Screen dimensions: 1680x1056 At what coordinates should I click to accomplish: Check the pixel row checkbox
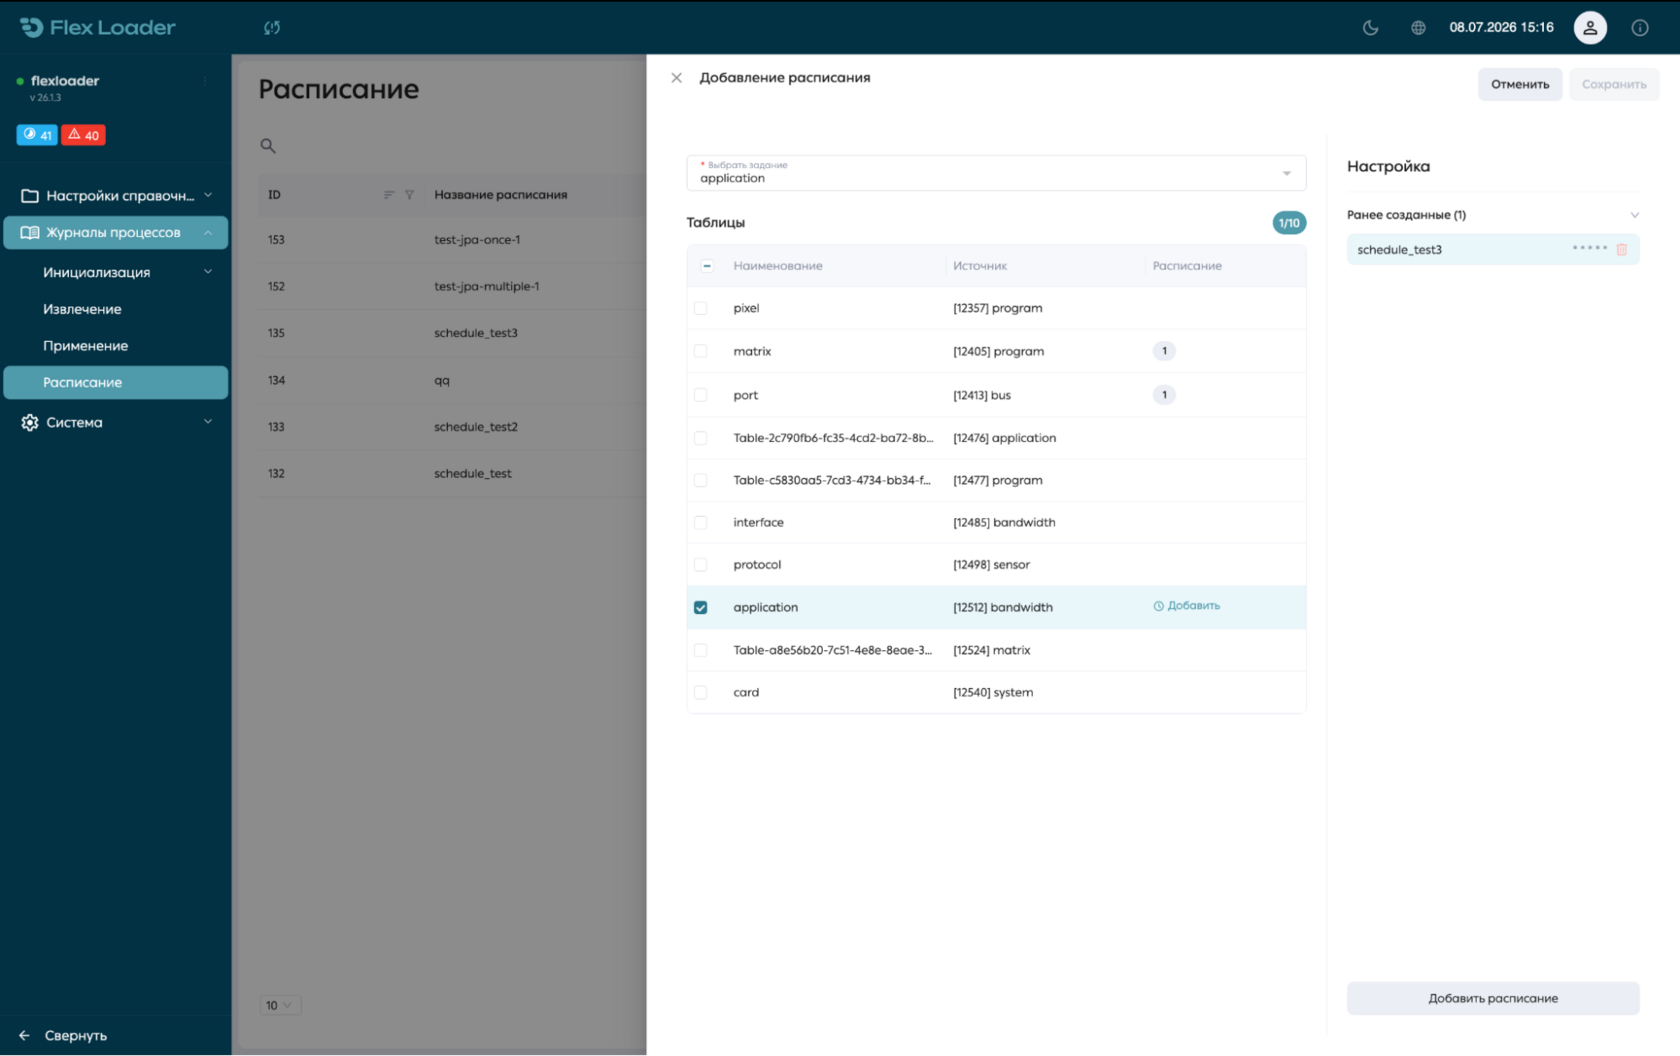coord(701,308)
